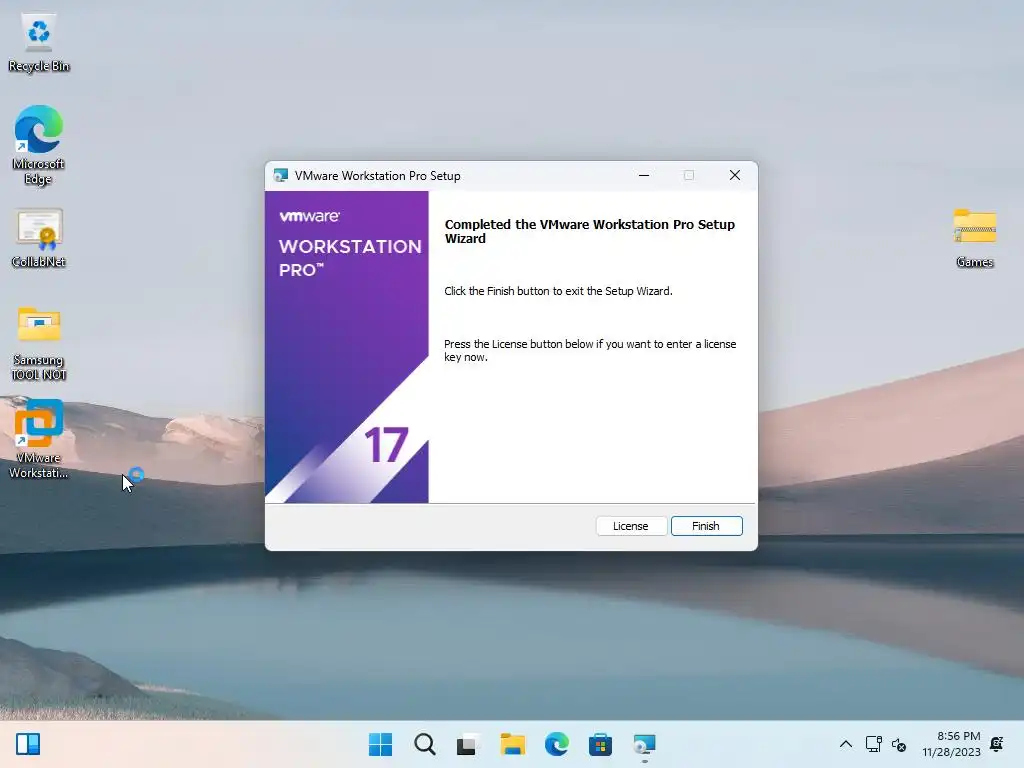Show hidden system tray icons

[x=846, y=744]
